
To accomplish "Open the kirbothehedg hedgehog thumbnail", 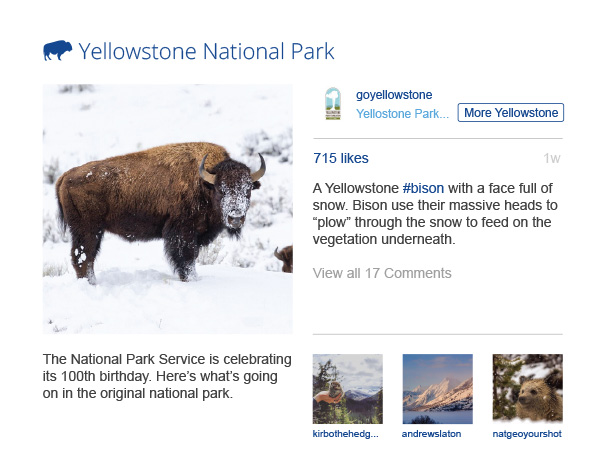I will click(348, 389).
